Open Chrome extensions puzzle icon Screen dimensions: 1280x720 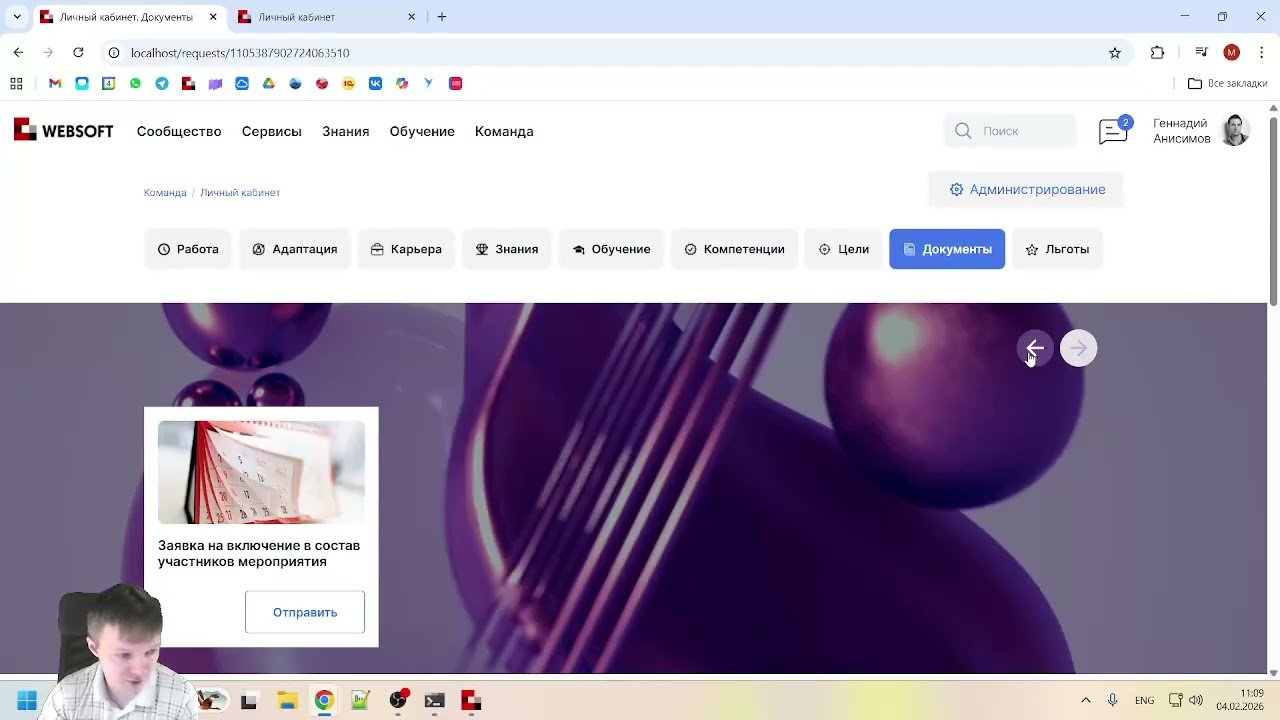[1158, 53]
